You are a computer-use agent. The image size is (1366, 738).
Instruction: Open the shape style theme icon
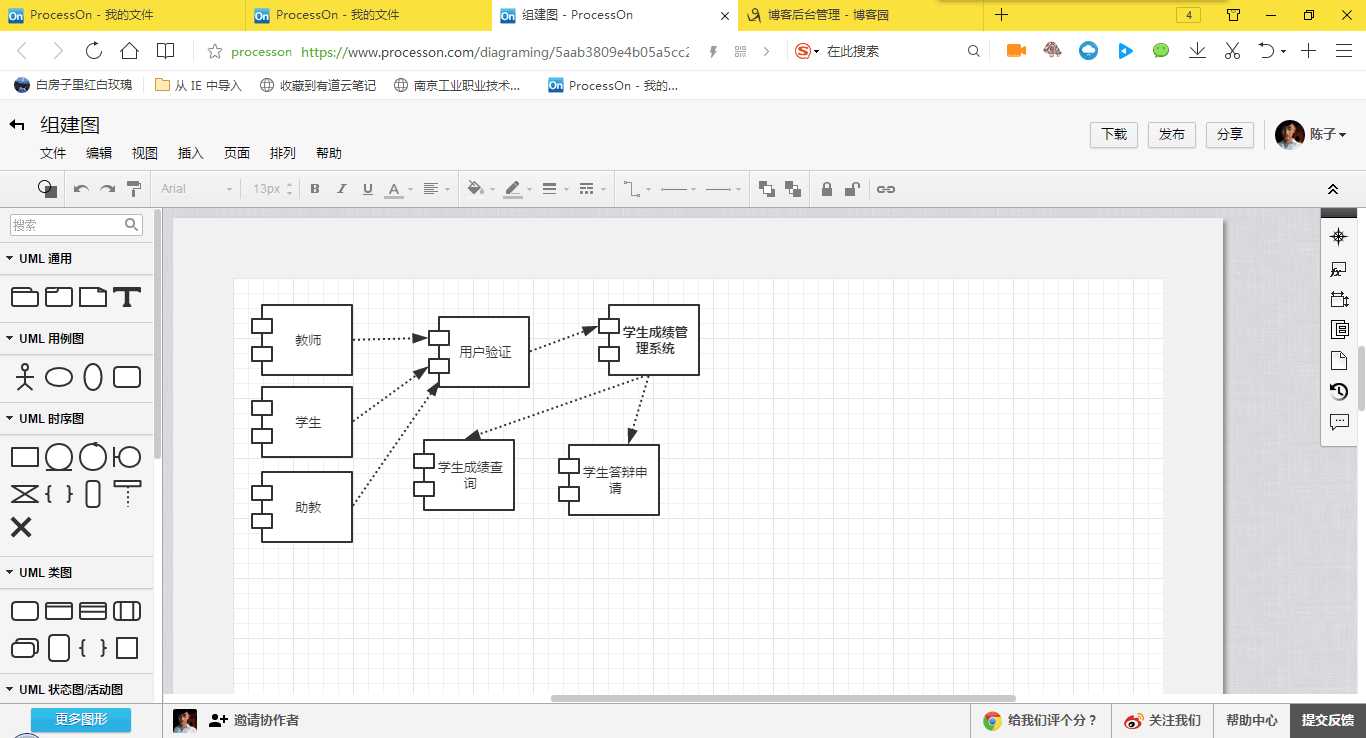point(47,189)
